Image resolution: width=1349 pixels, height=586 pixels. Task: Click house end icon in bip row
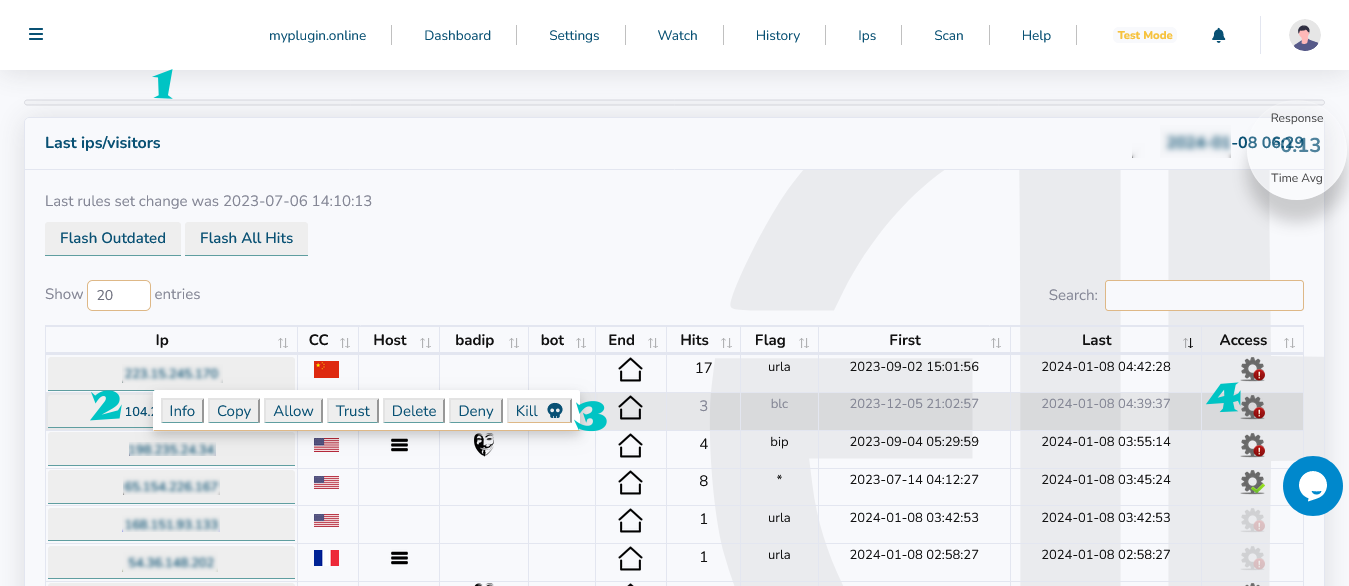[x=630, y=444]
